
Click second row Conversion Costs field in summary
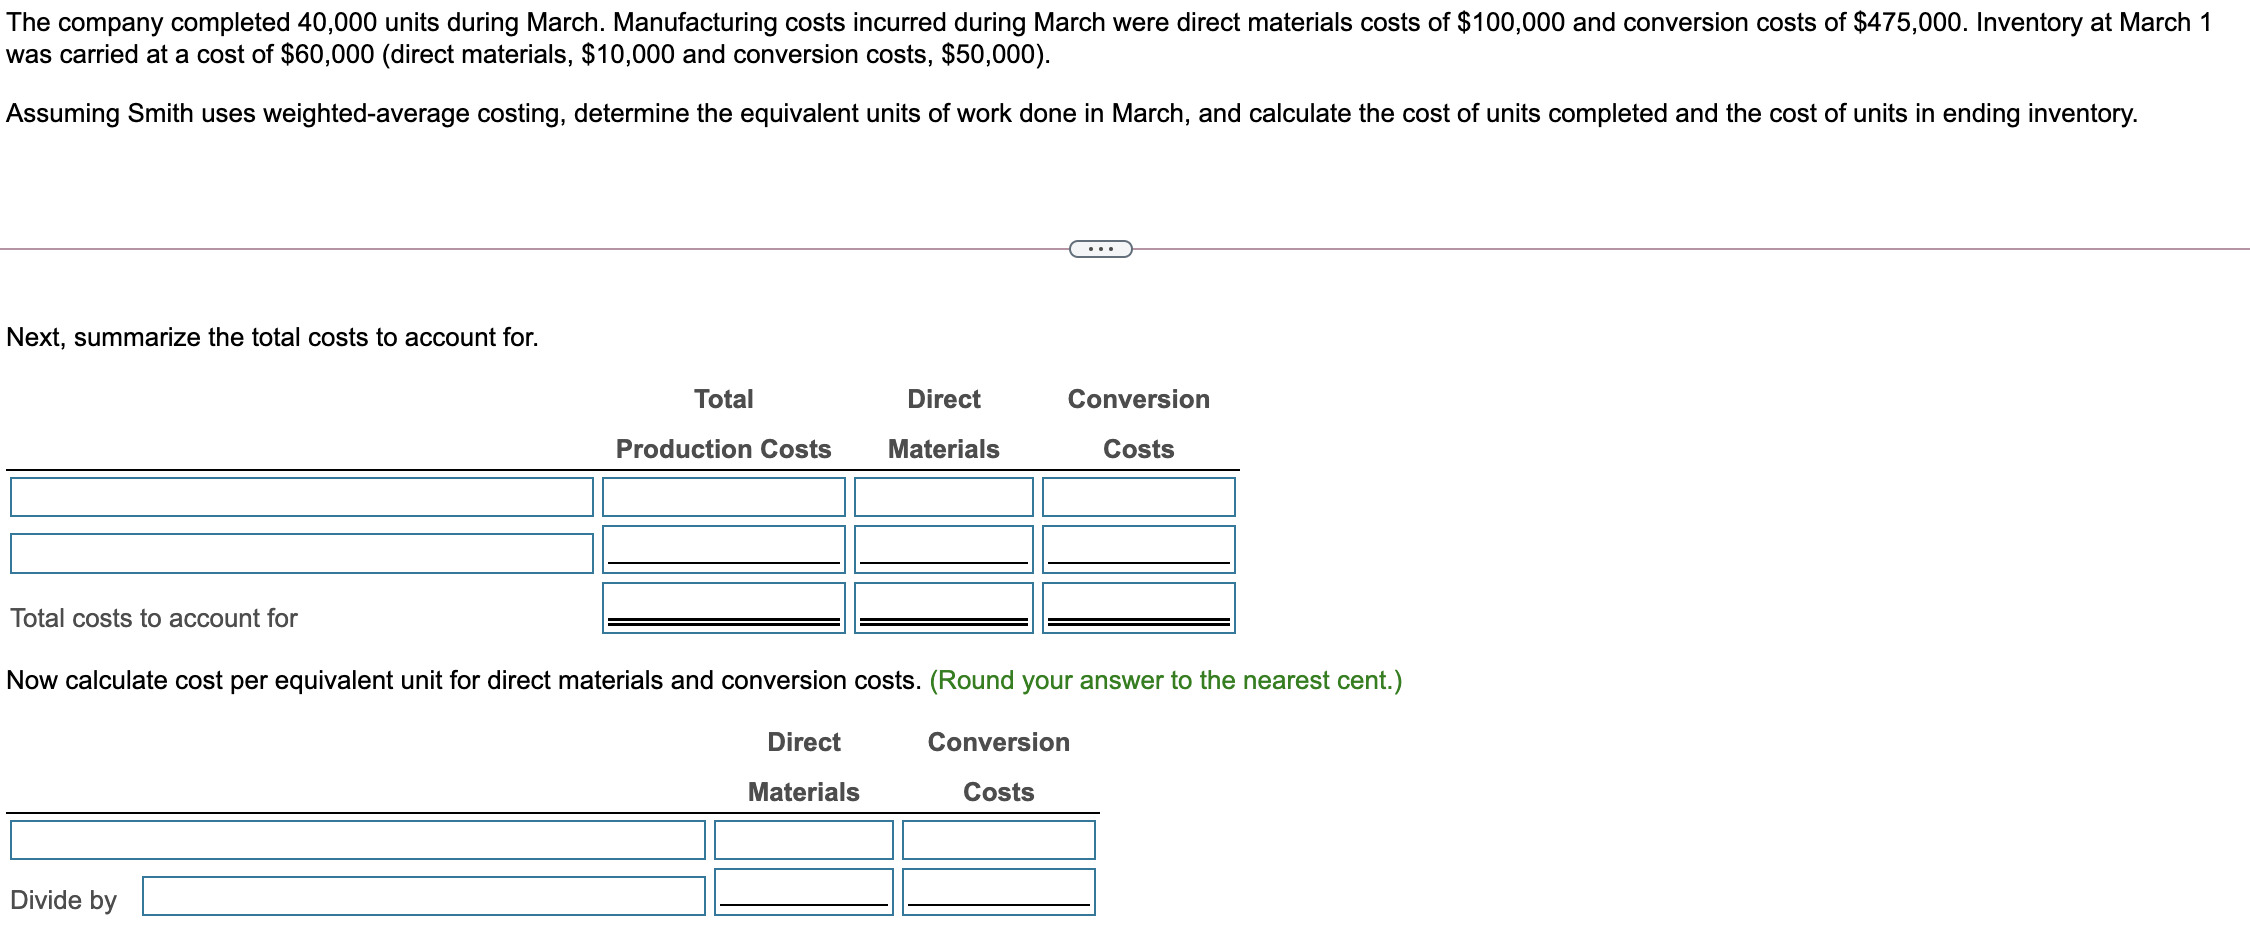tap(1139, 550)
